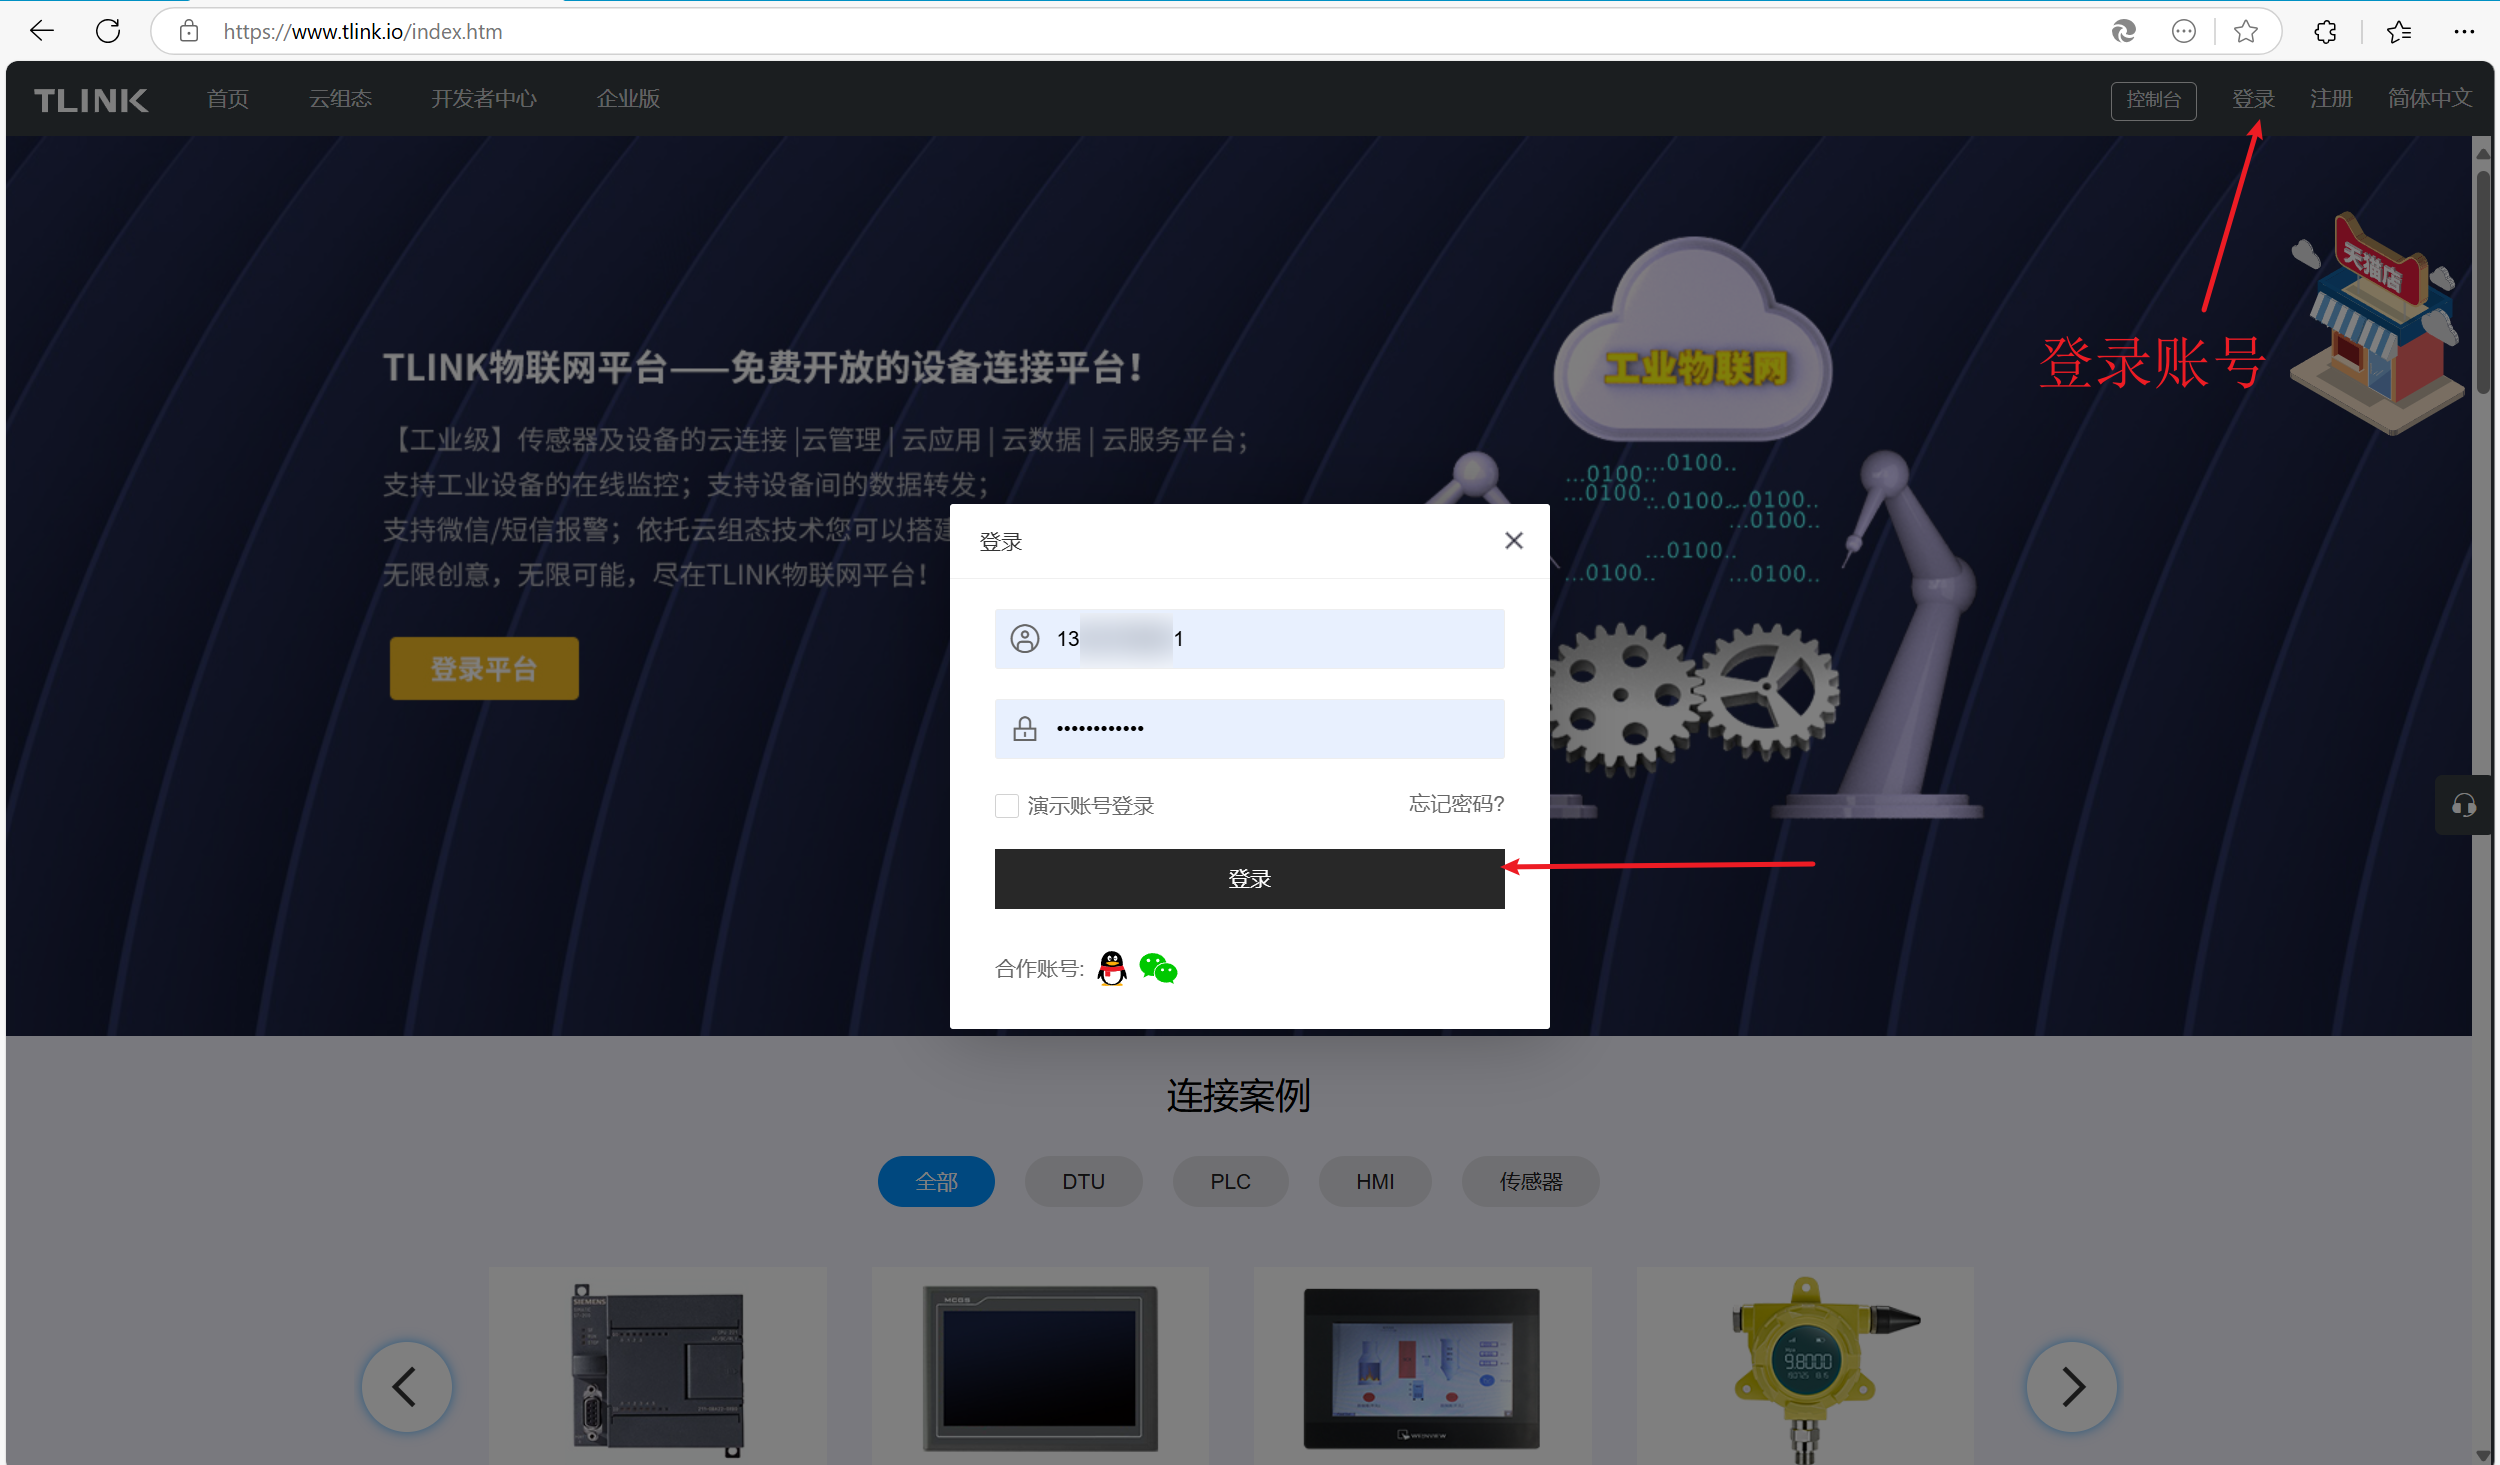Open the 简体中文 language selector
The width and height of the screenshot is (2500, 1465).
pos(2430,99)
